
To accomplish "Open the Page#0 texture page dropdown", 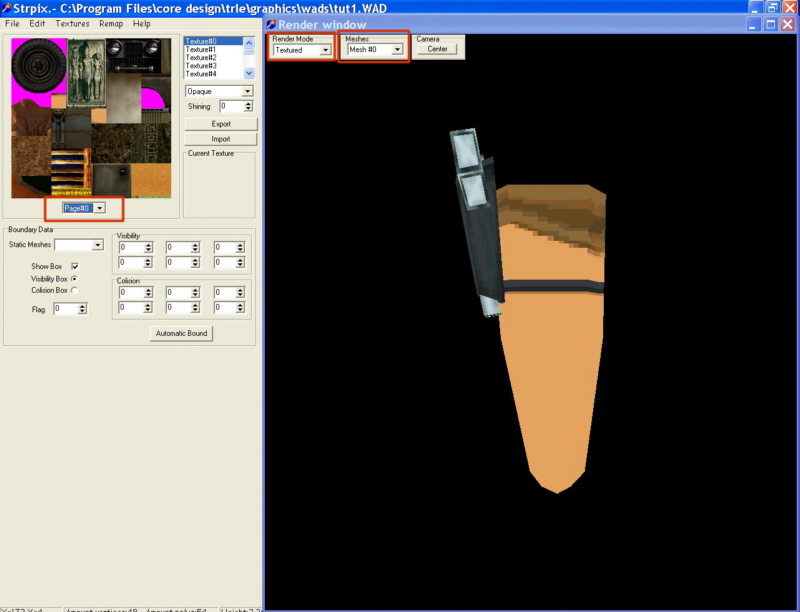I will click(x=100, y=208).
